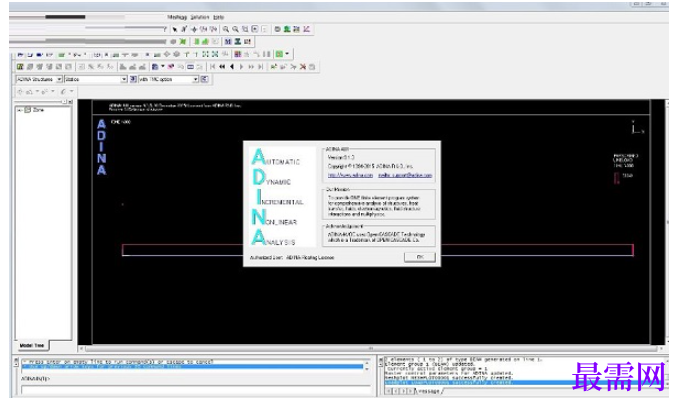Open the Help menu
The image size is (684, 408).
[x=219, y=17]
